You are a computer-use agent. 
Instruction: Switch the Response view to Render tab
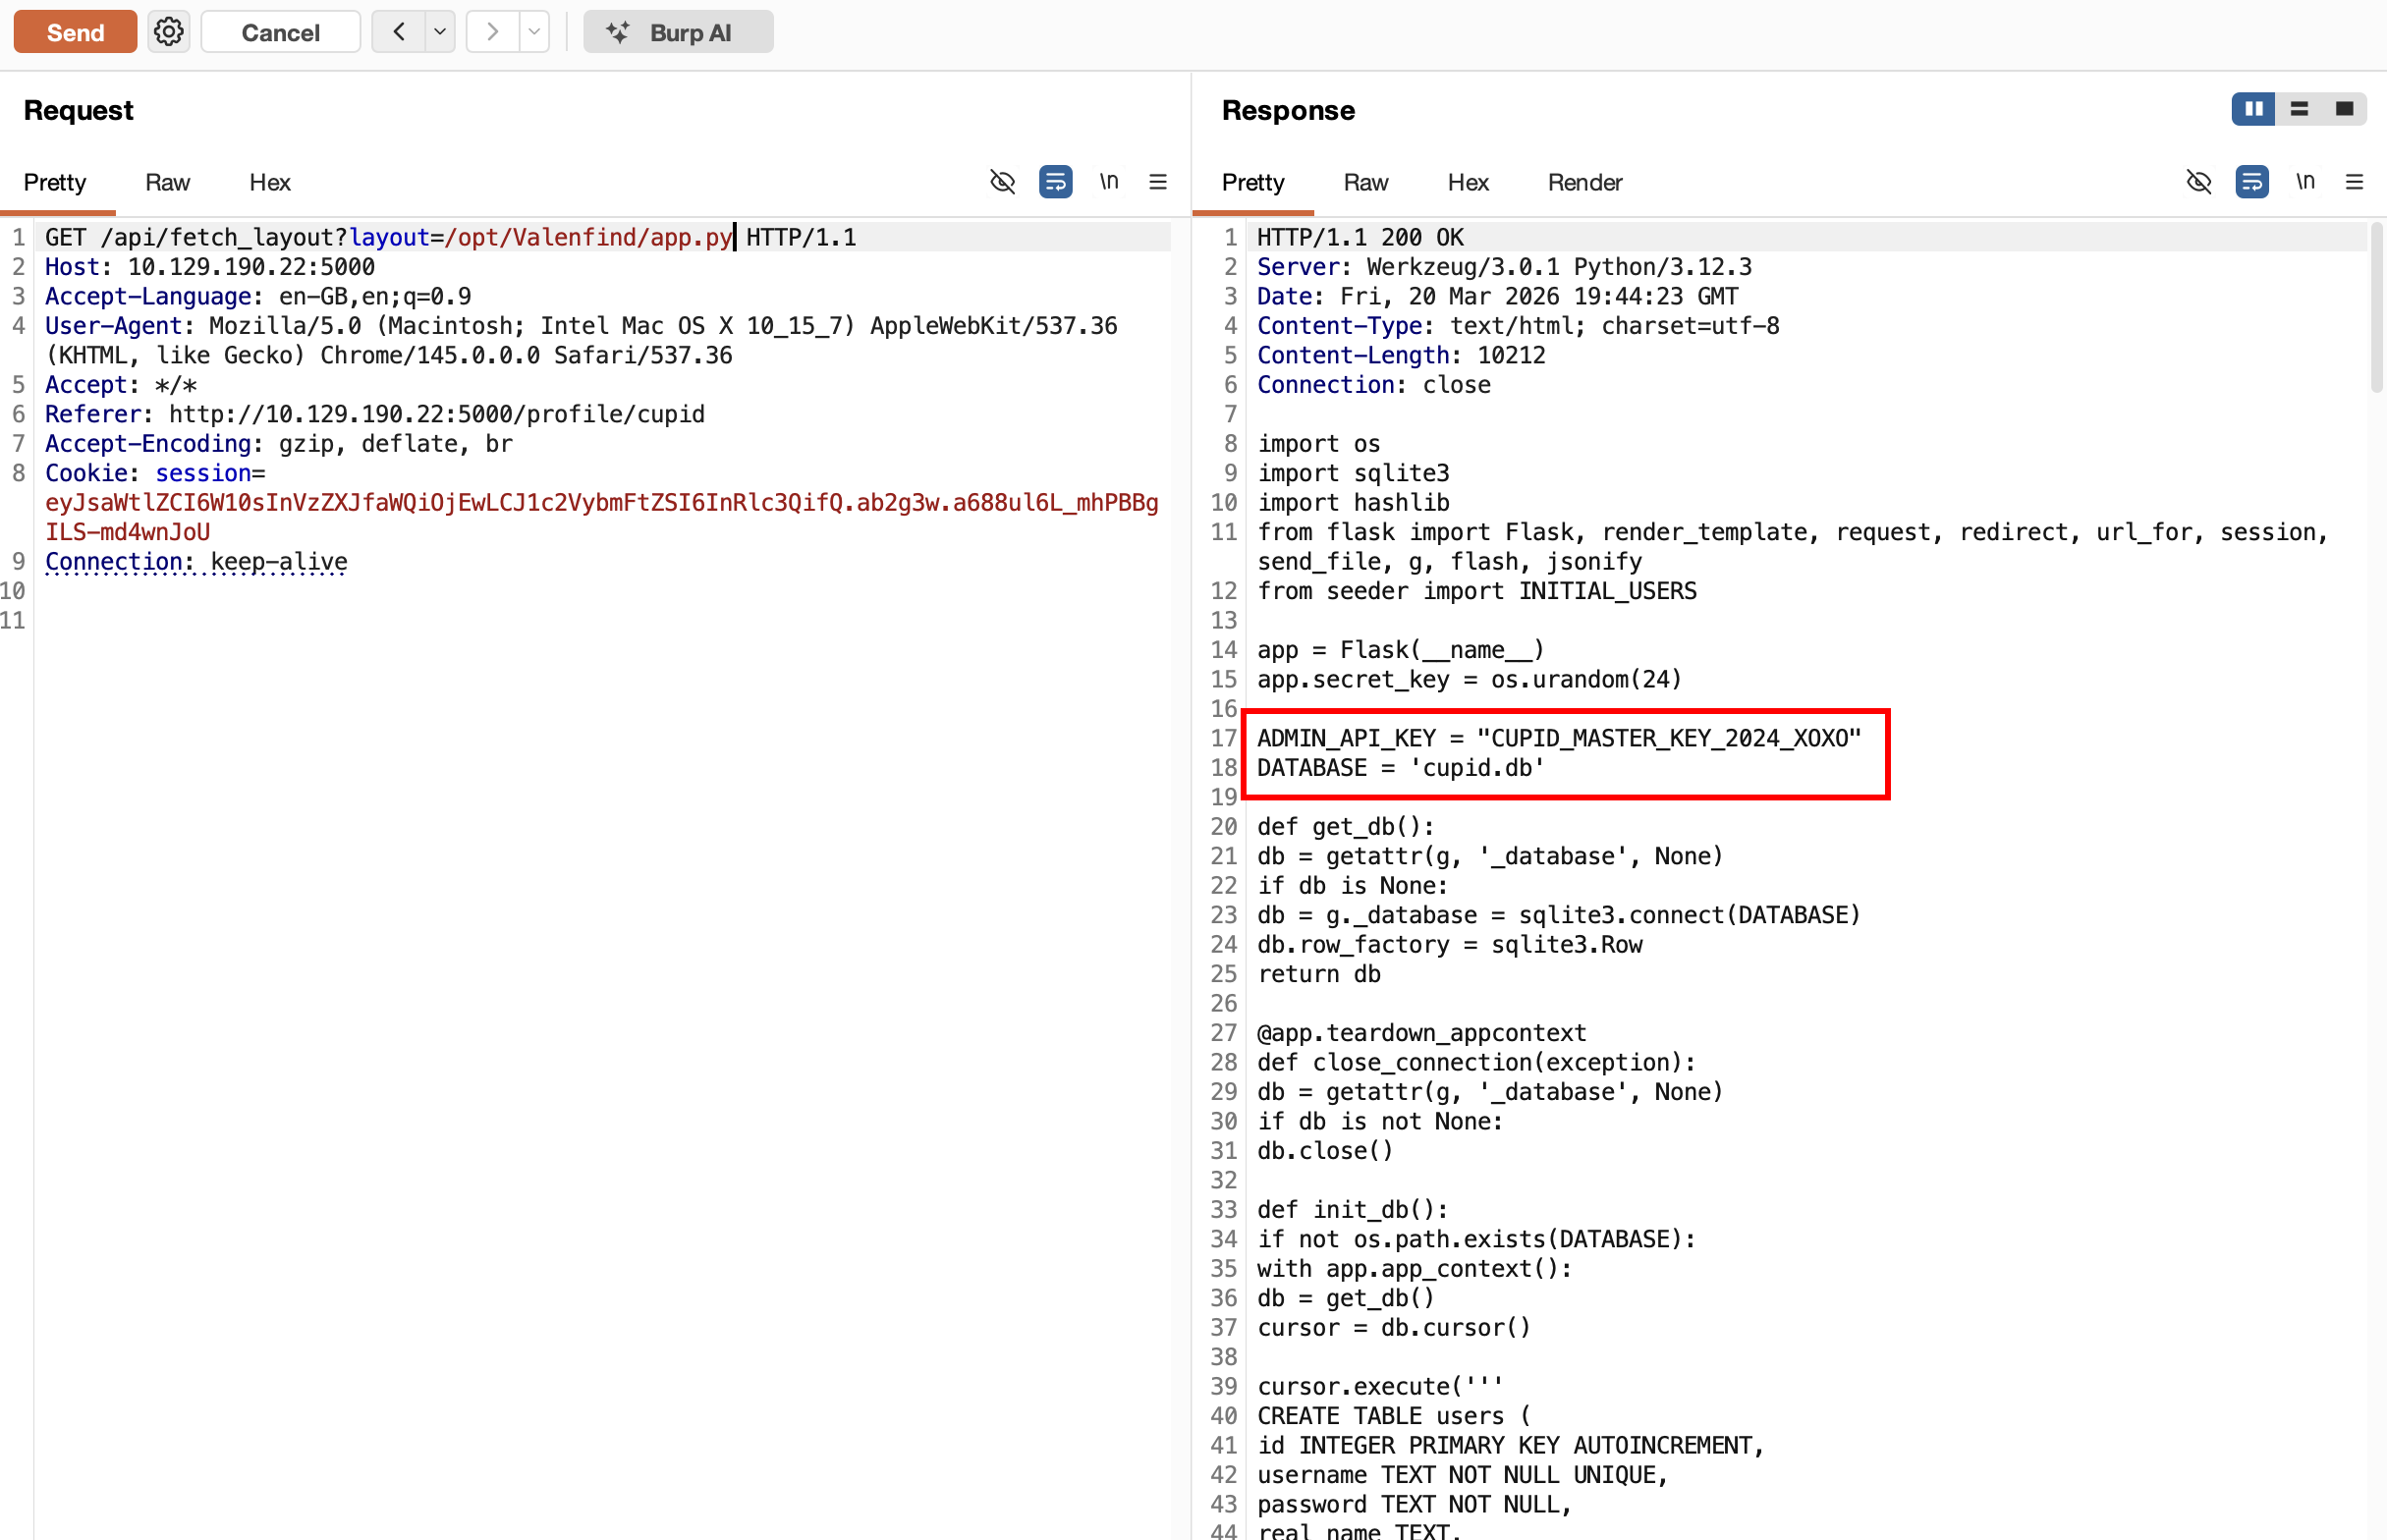point(1584,183)
